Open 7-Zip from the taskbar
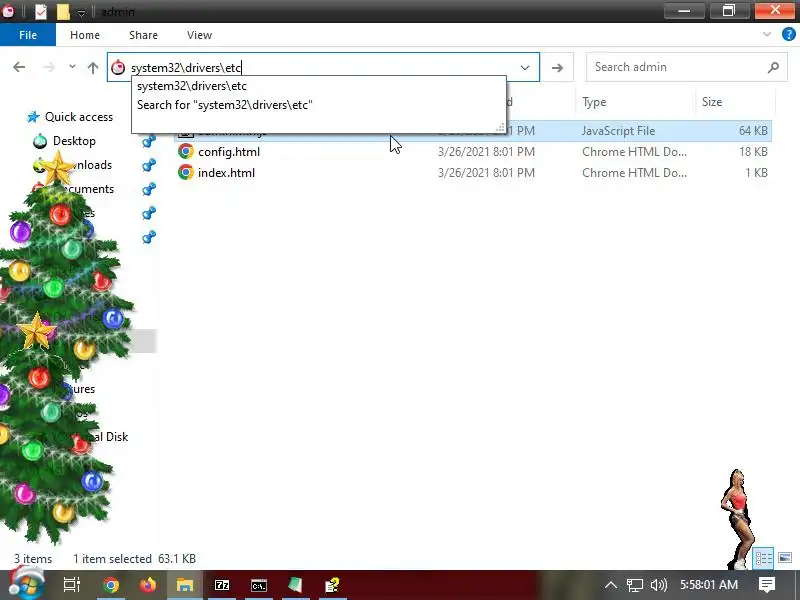This screenshot has width=800, height=600. 222,585
